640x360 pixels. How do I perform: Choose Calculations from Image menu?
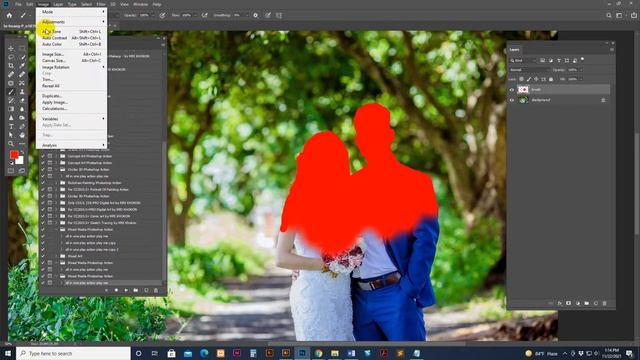(72, 109)
